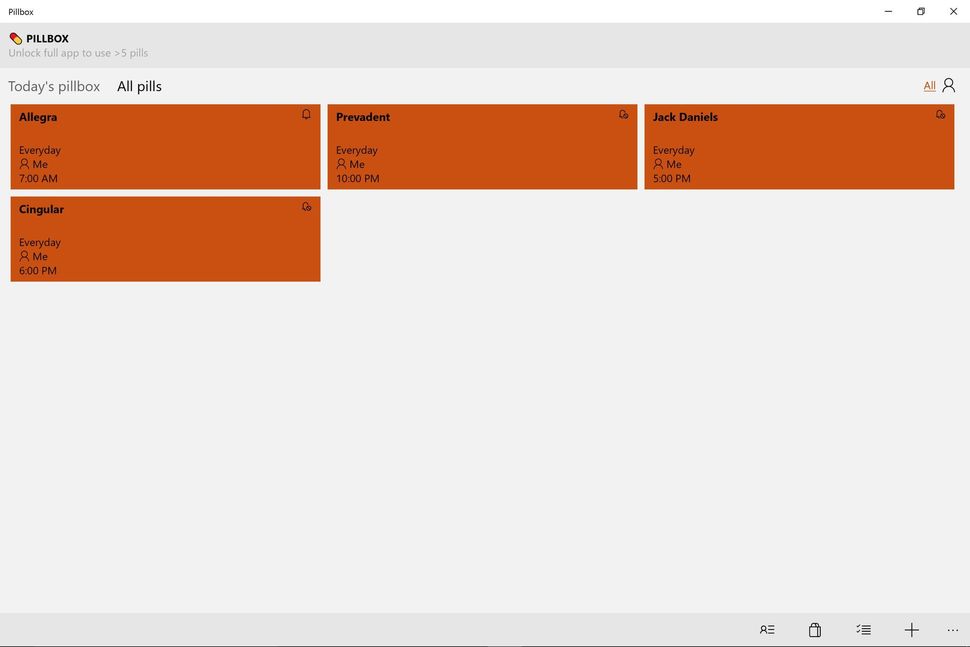This screenshot has height=647, width=970.
Task: Switch to the All pills tab
Action: 138,86
